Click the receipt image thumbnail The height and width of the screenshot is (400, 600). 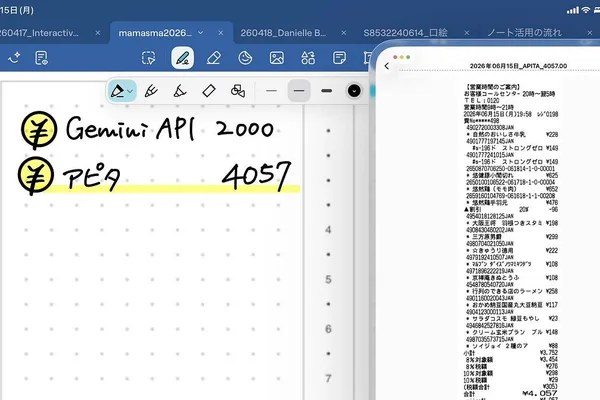[x=511, y=241]
